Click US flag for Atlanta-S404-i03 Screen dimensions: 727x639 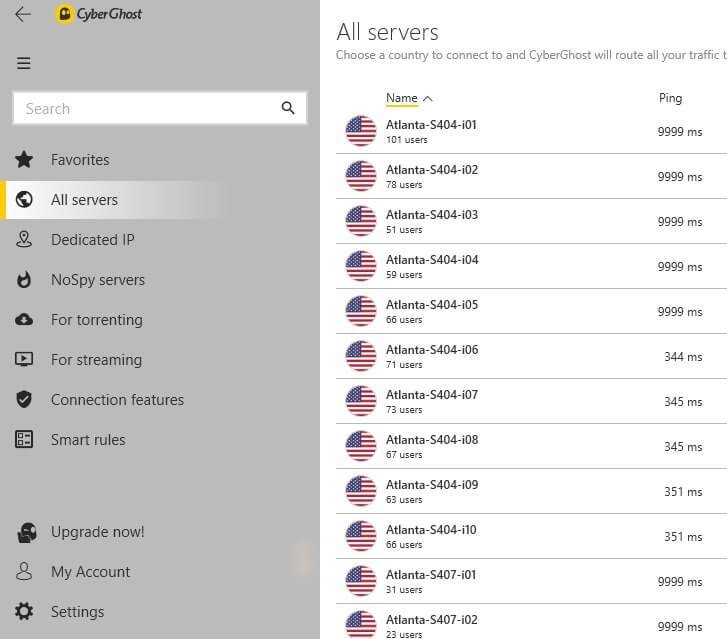pyautogui.click(x=361, y=221)
